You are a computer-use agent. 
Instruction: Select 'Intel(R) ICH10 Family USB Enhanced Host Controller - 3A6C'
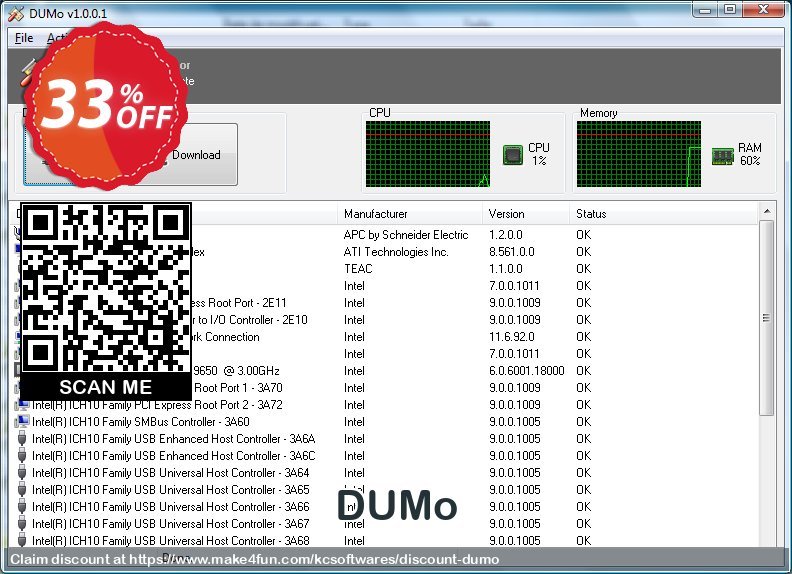click(x=173, y=456)
